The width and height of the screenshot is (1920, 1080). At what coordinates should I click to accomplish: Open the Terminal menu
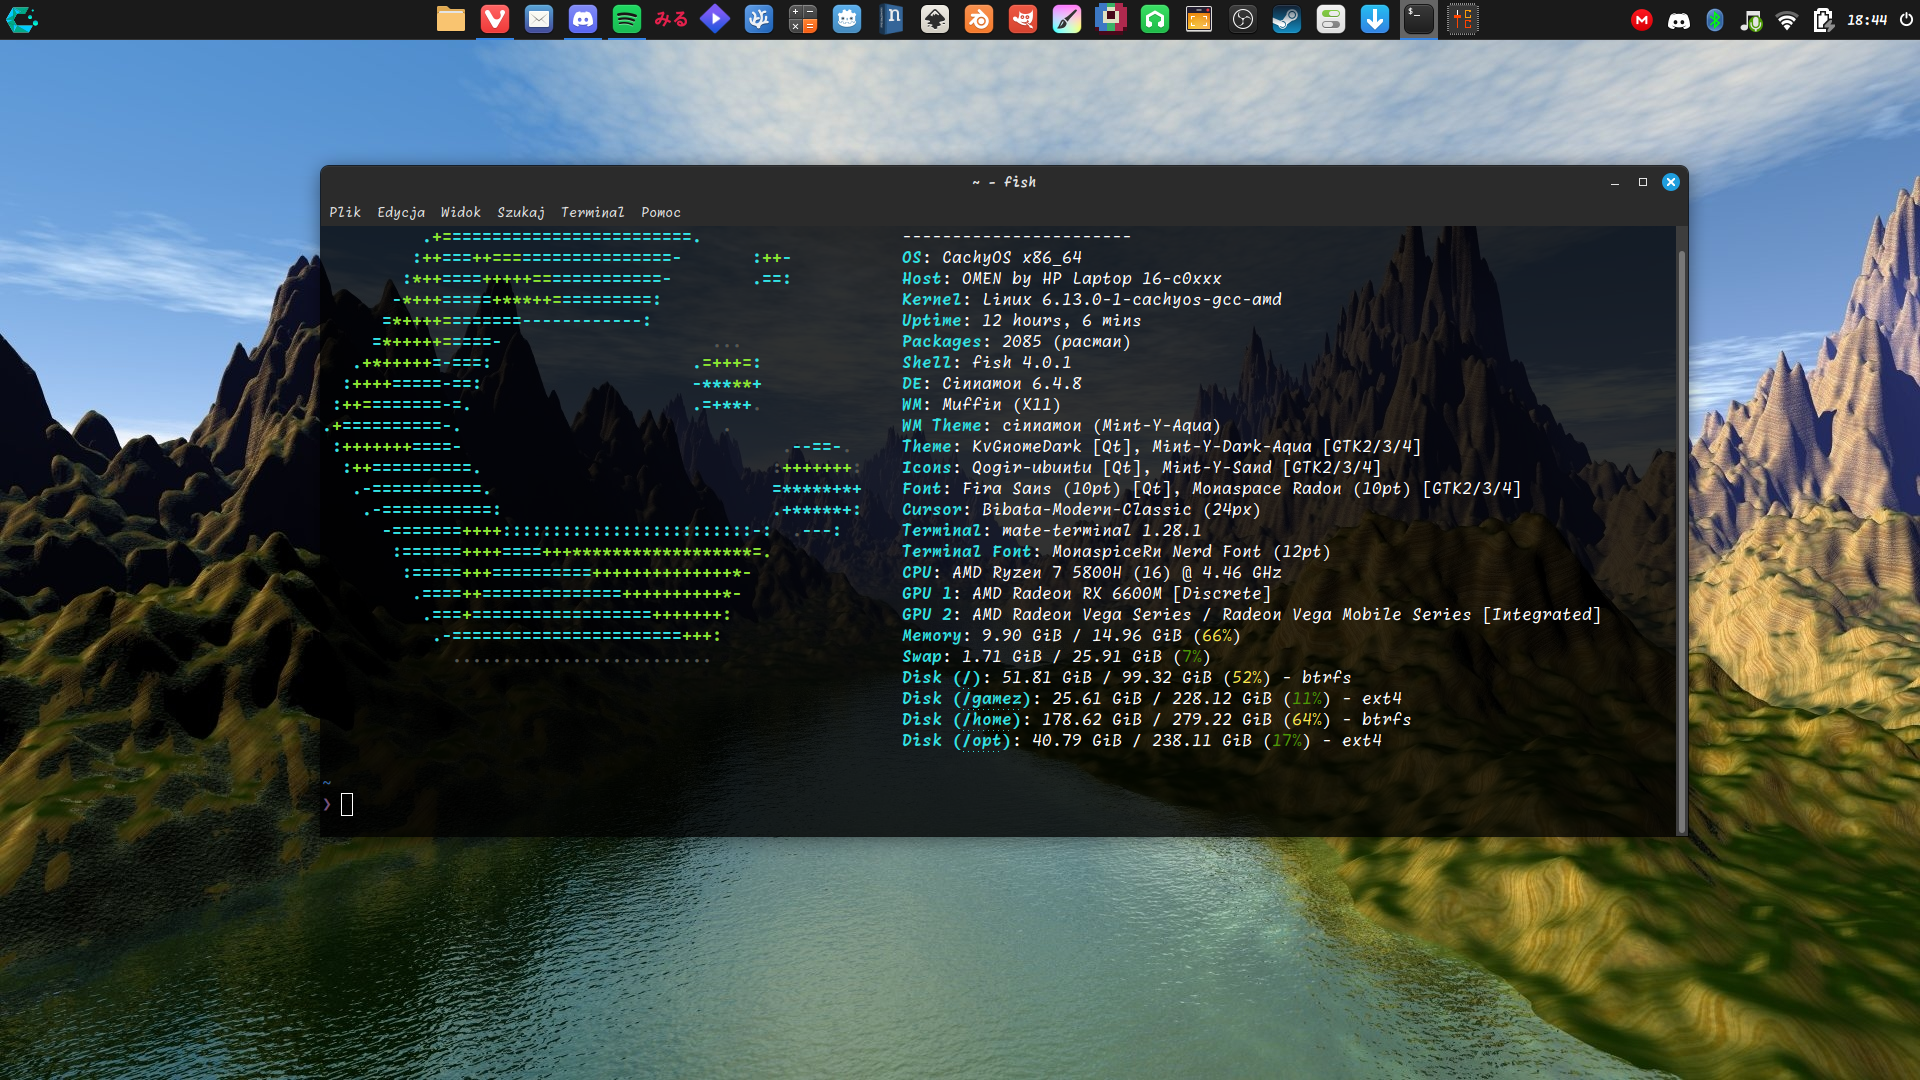tap(592, 212)
